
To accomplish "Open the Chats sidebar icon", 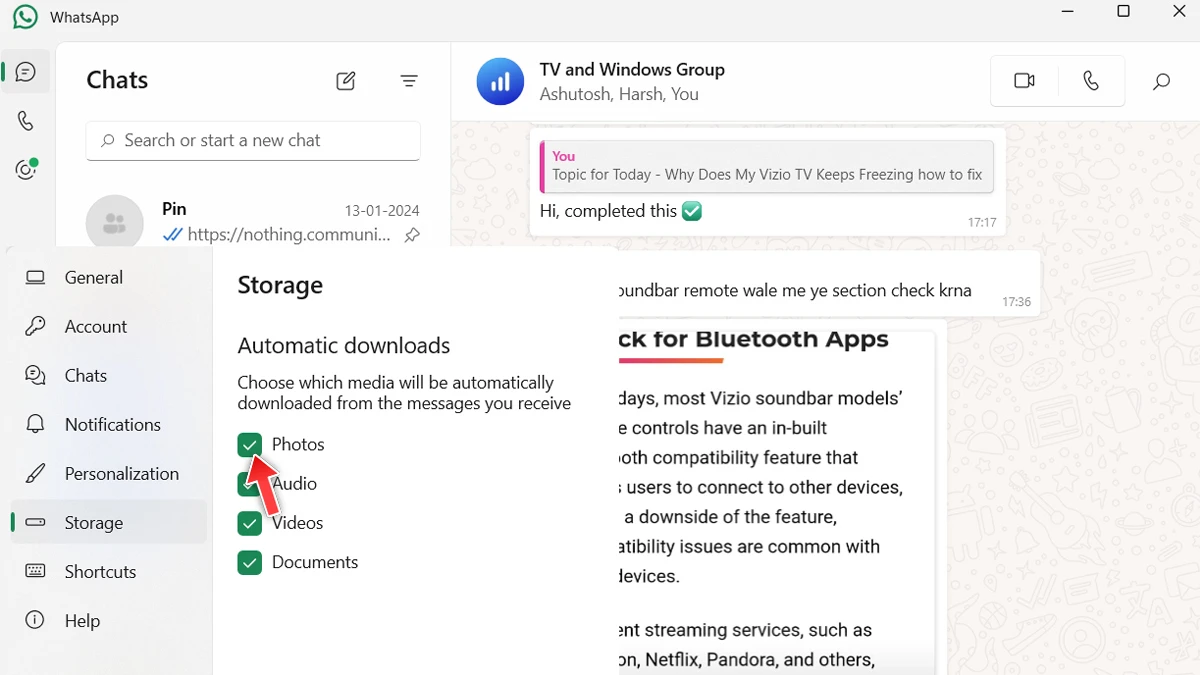I will point(26,72).
